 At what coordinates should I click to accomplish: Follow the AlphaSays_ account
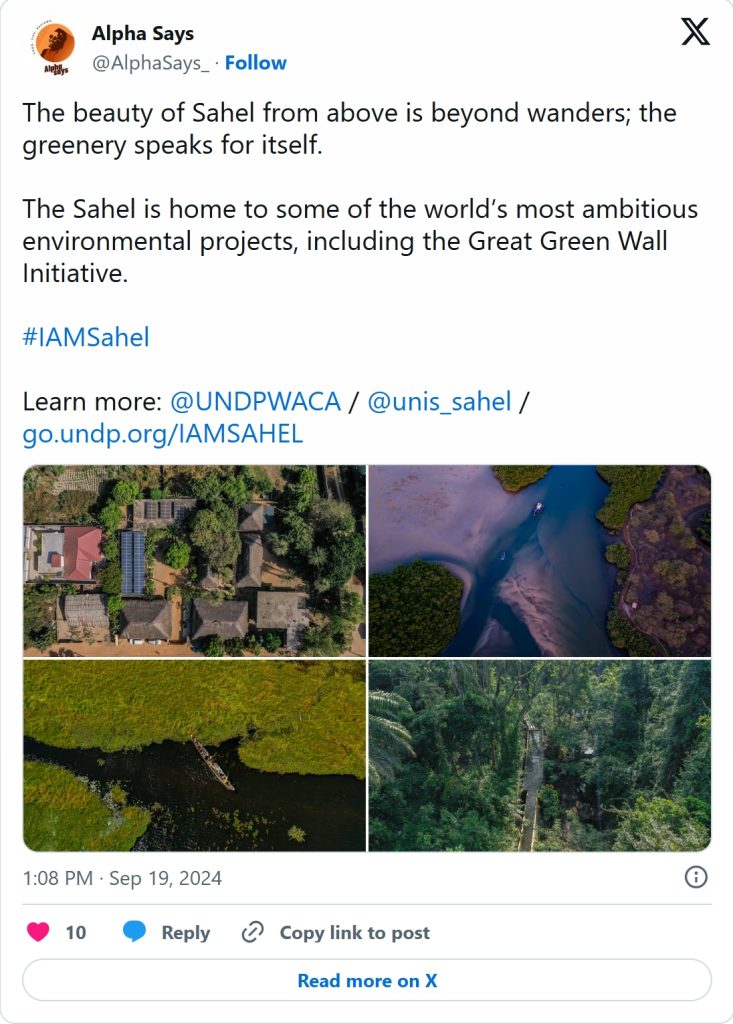tap(255, 63)
